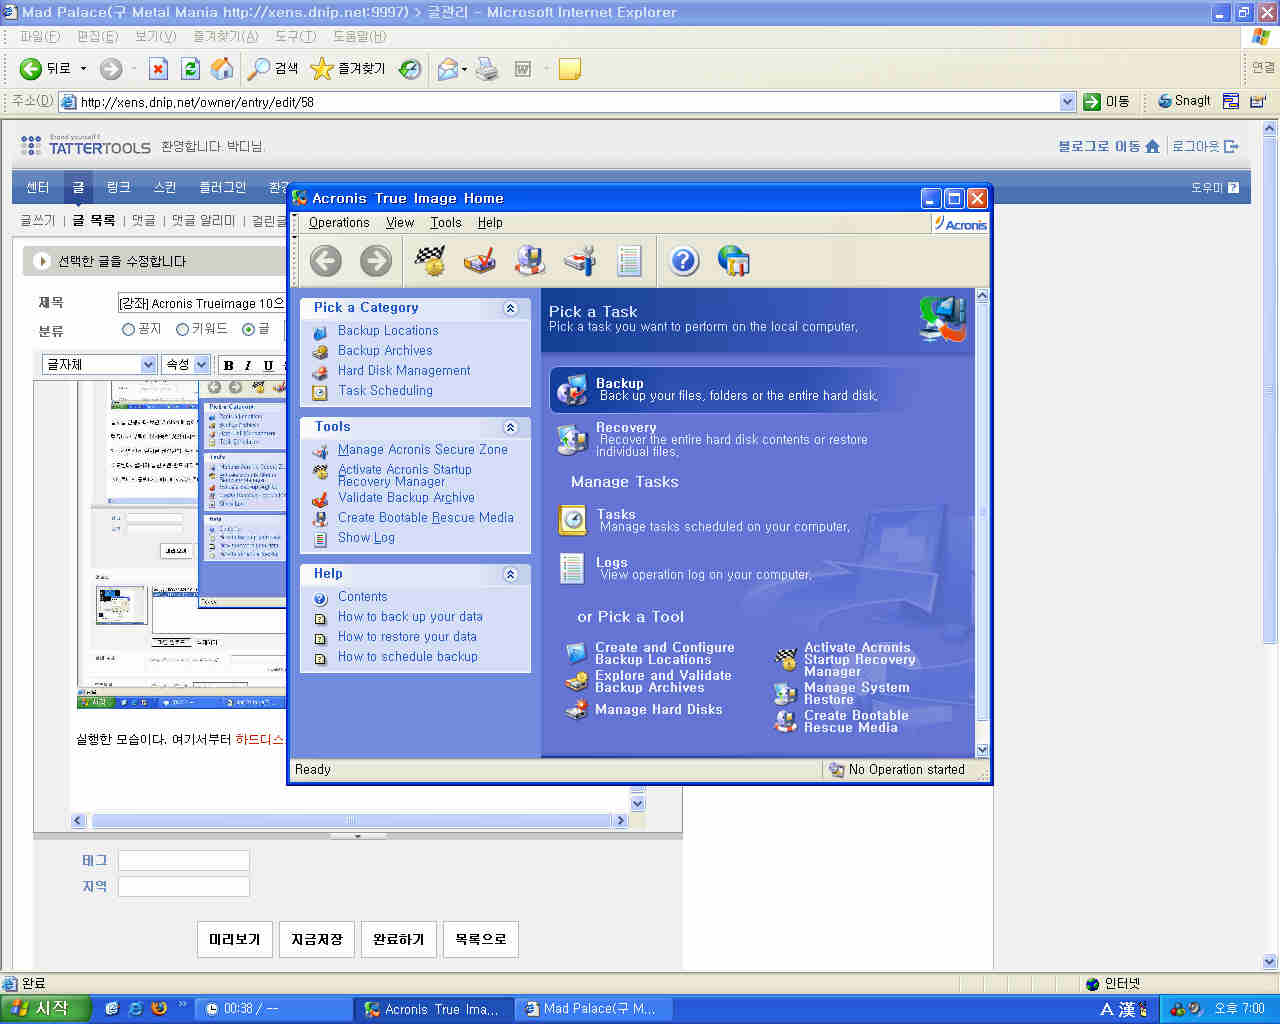The image size is (1280, 1024).
Task: Click Manage Acronis Secure Zone link
Action: (x=423, y=449)
